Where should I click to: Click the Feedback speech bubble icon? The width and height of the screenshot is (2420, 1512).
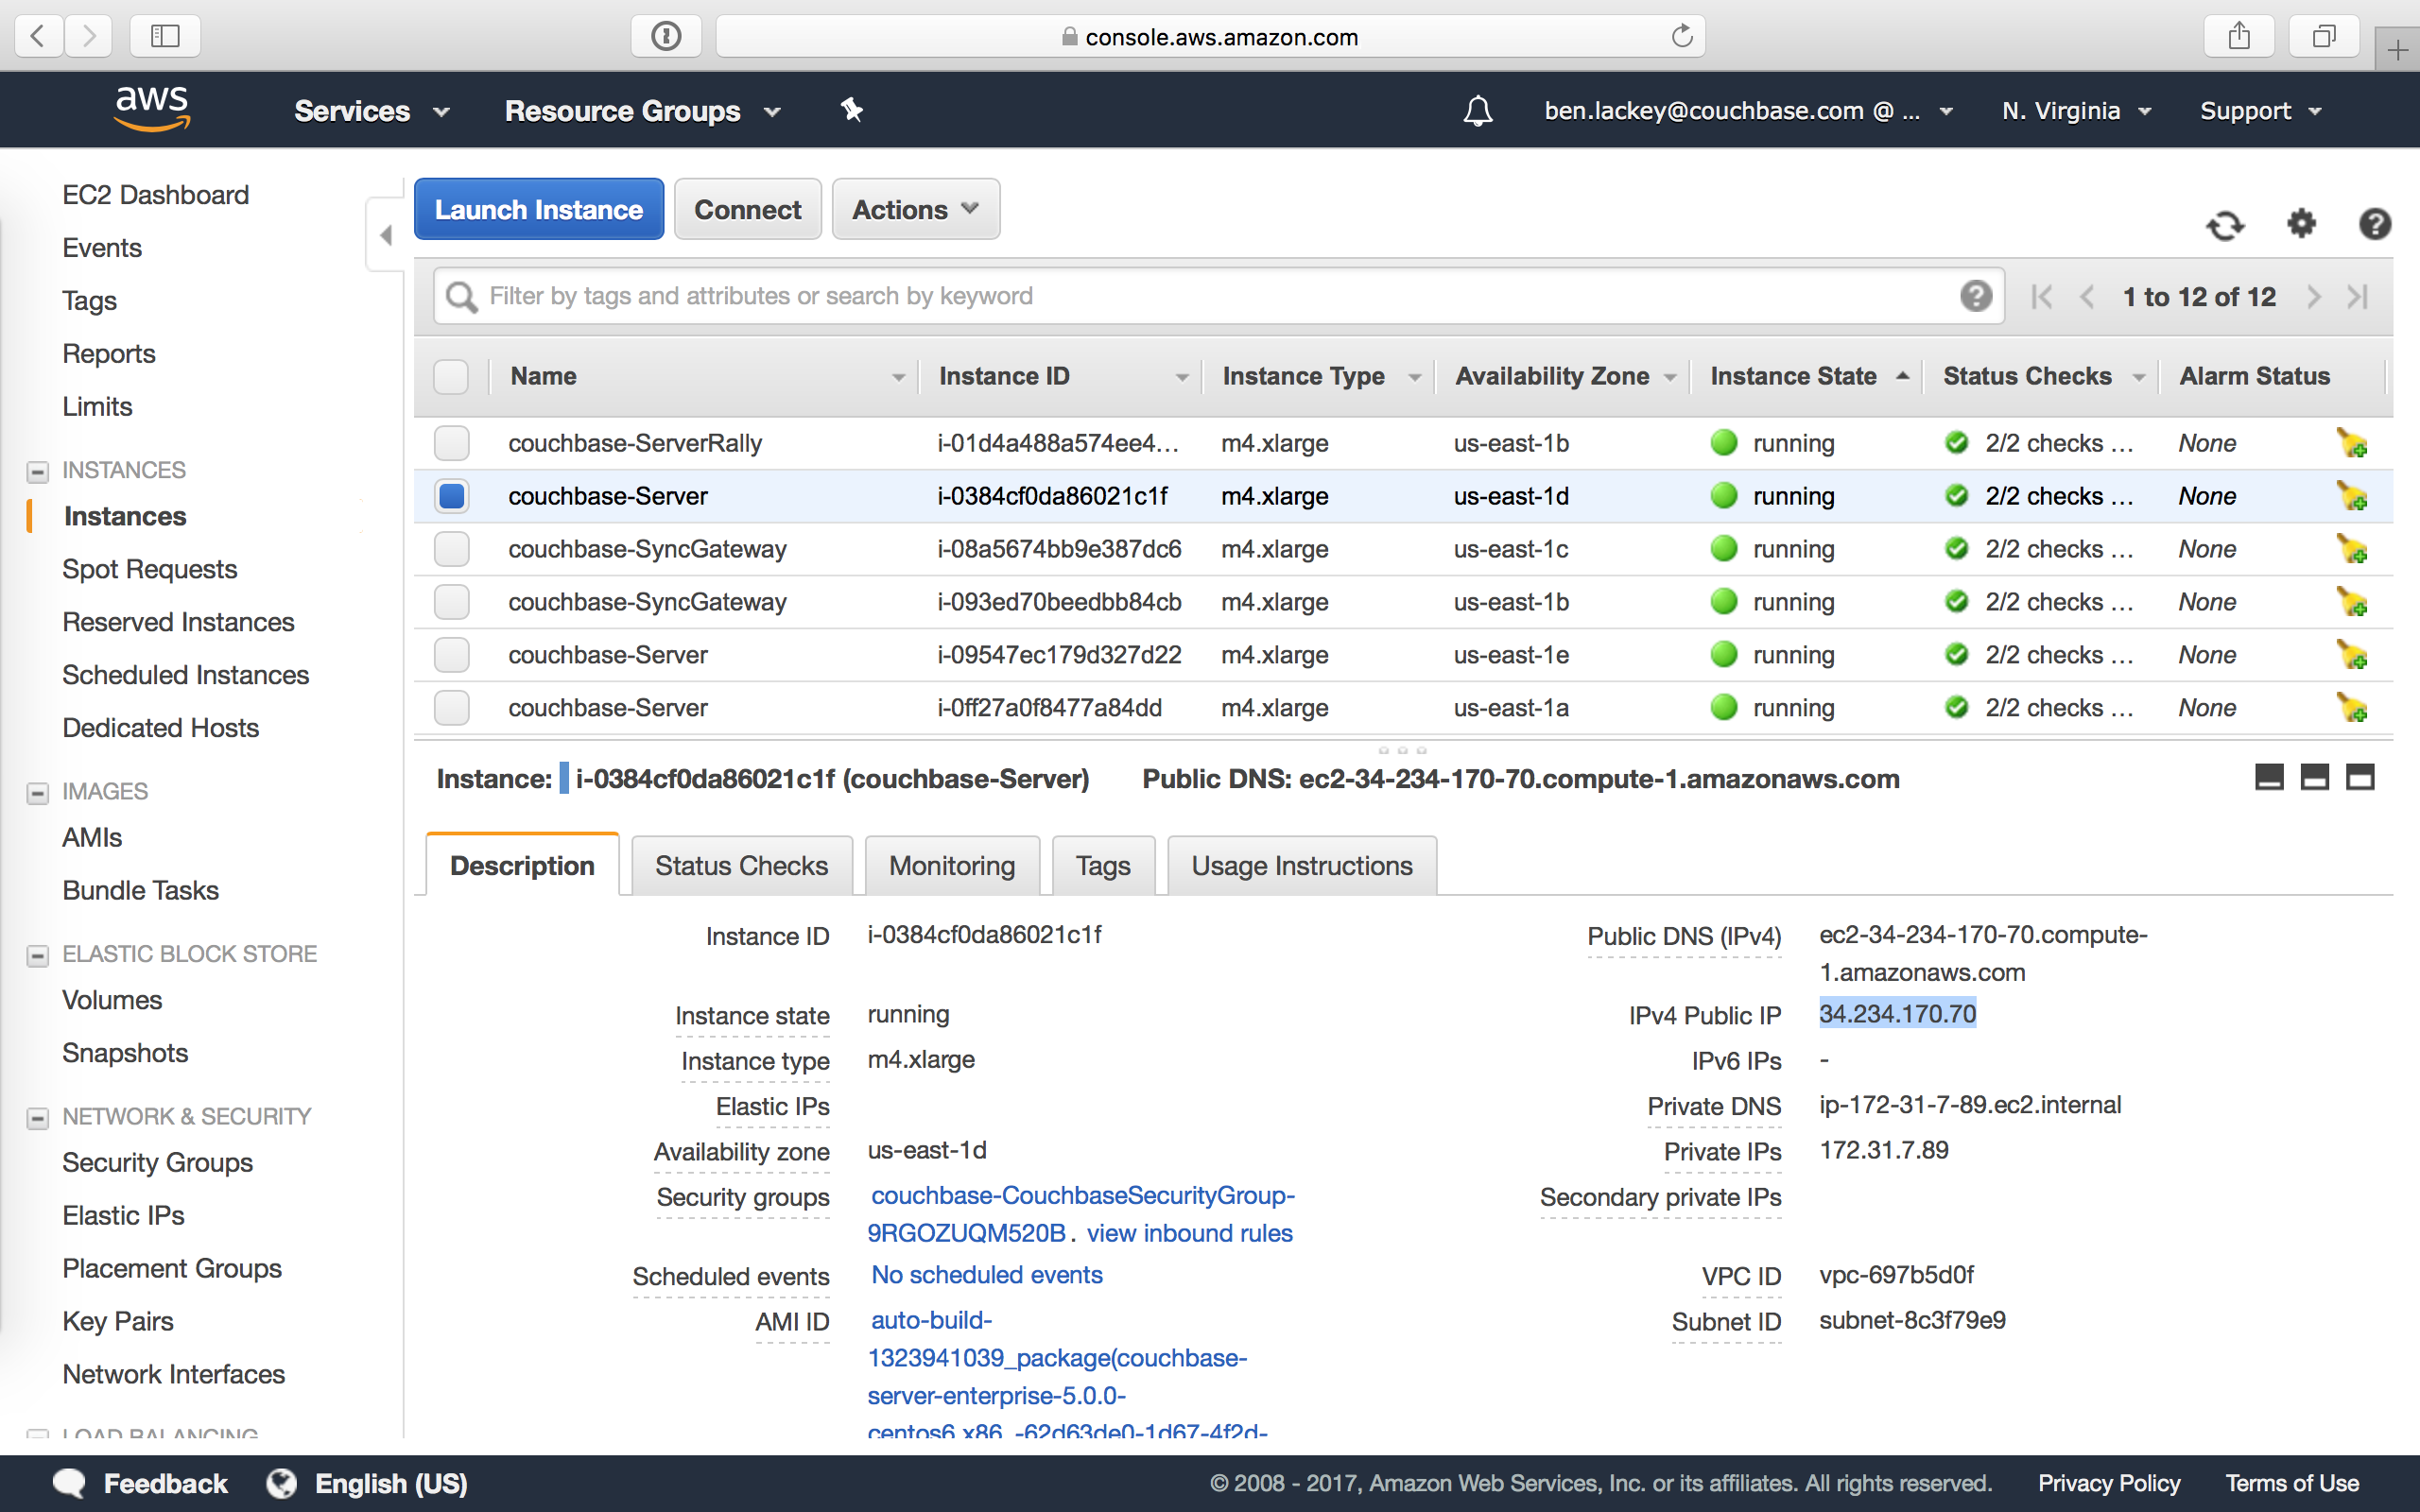69,1483
